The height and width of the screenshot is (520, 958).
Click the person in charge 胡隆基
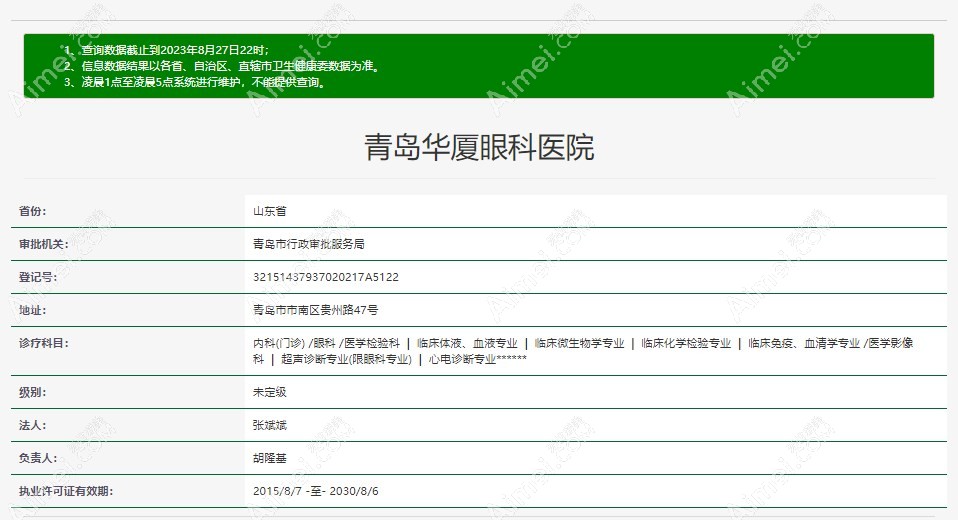tap(269, 458)
